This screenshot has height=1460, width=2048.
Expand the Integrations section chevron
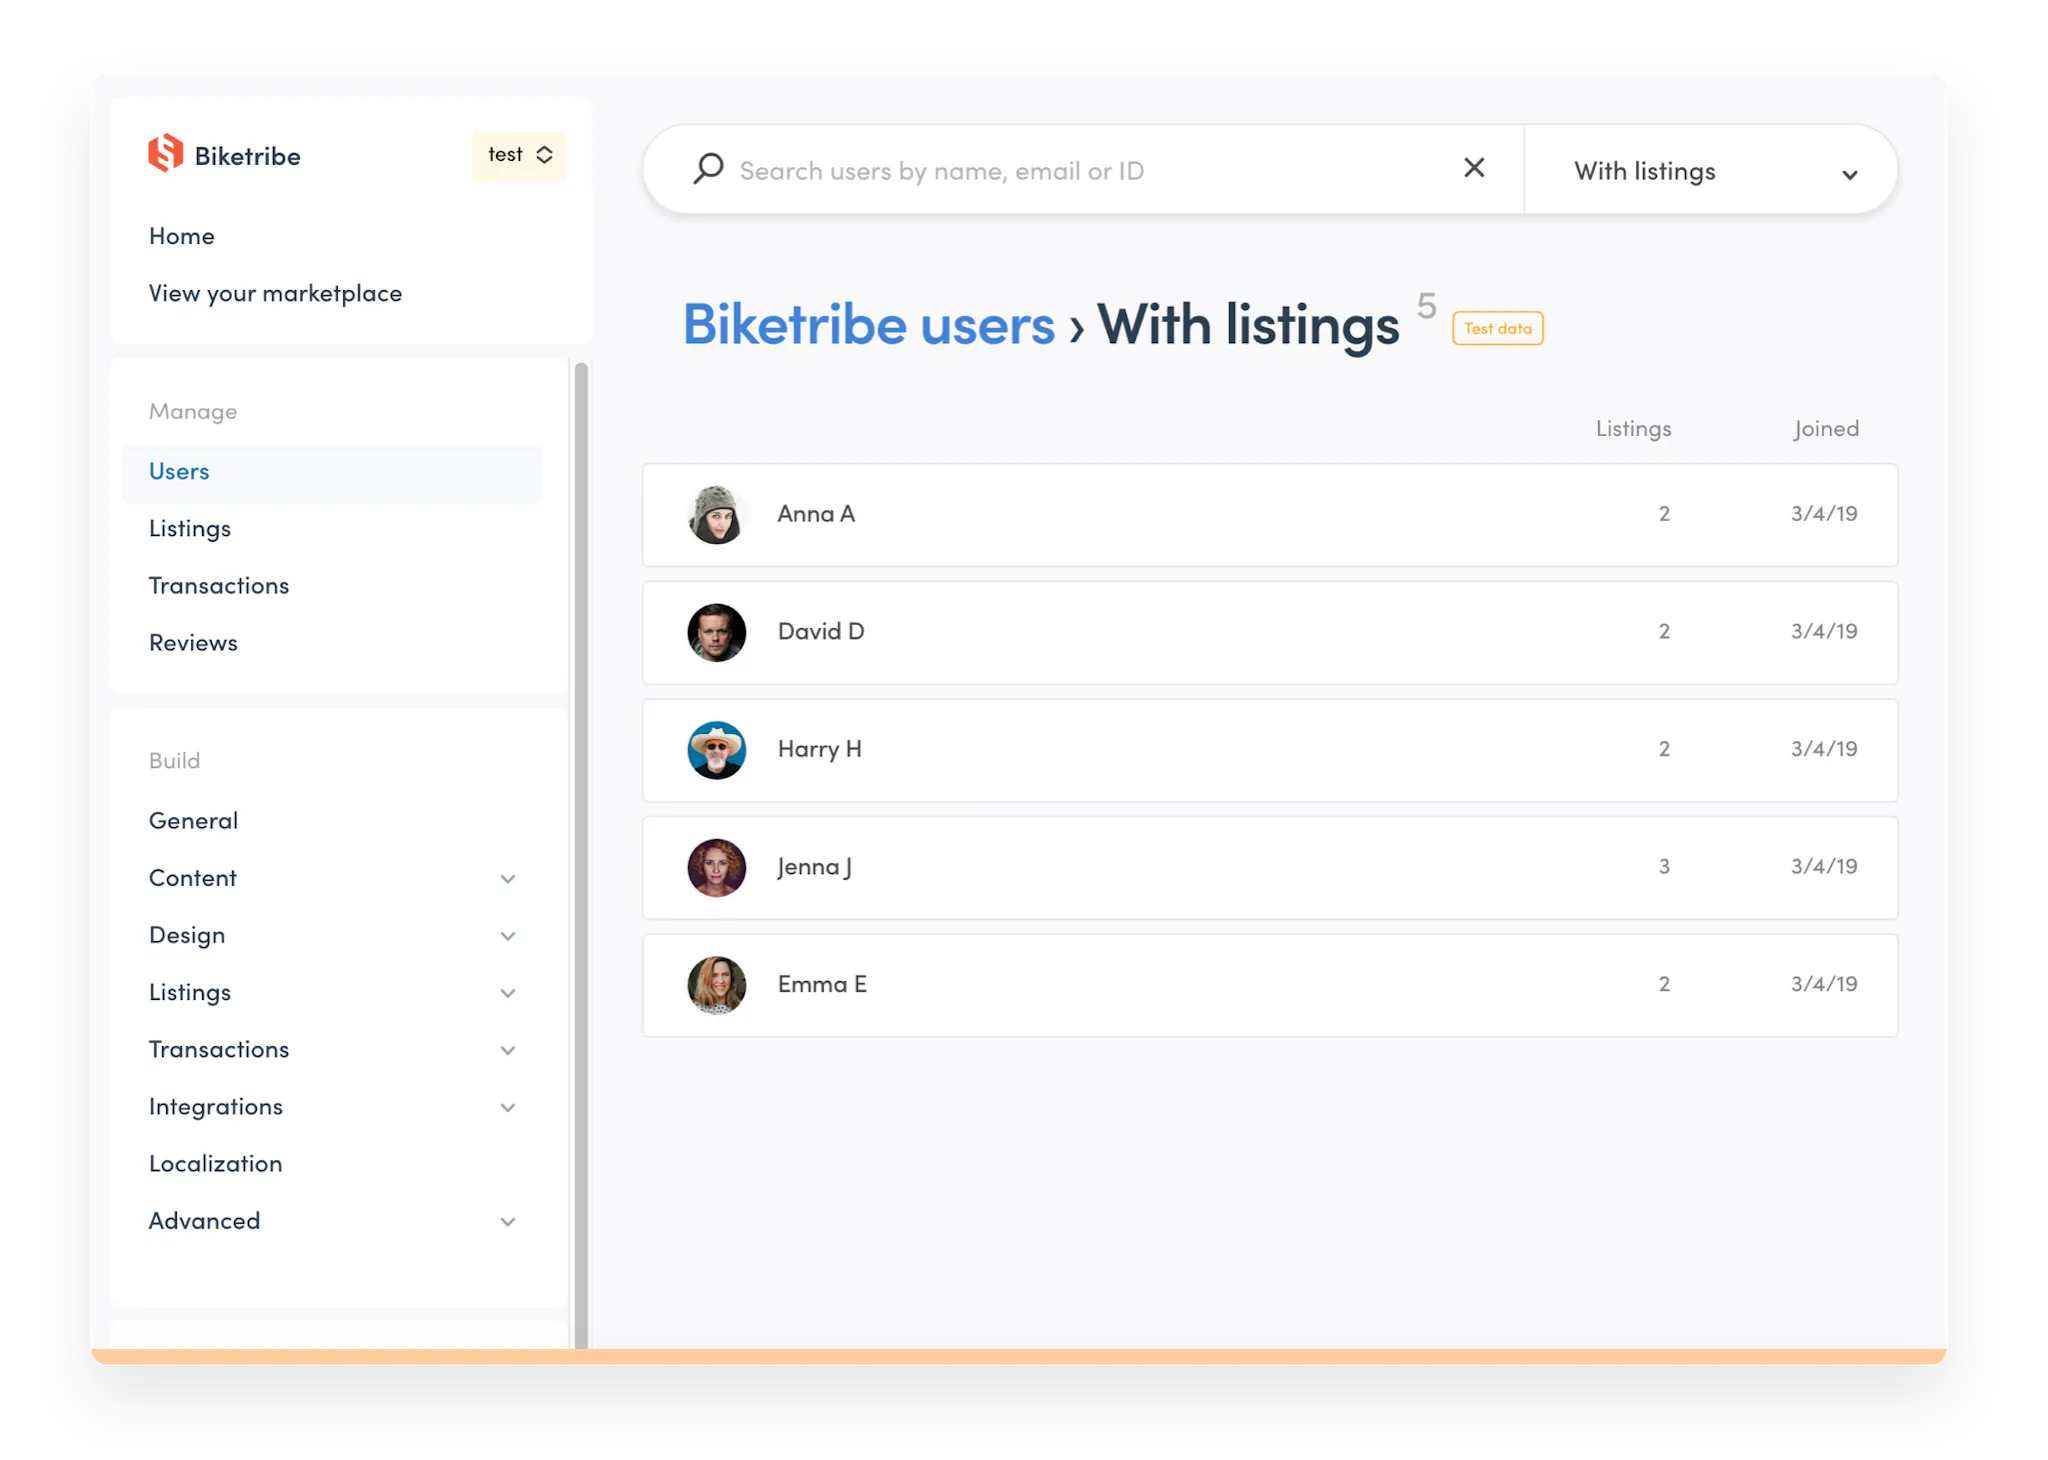(508, 1108)
